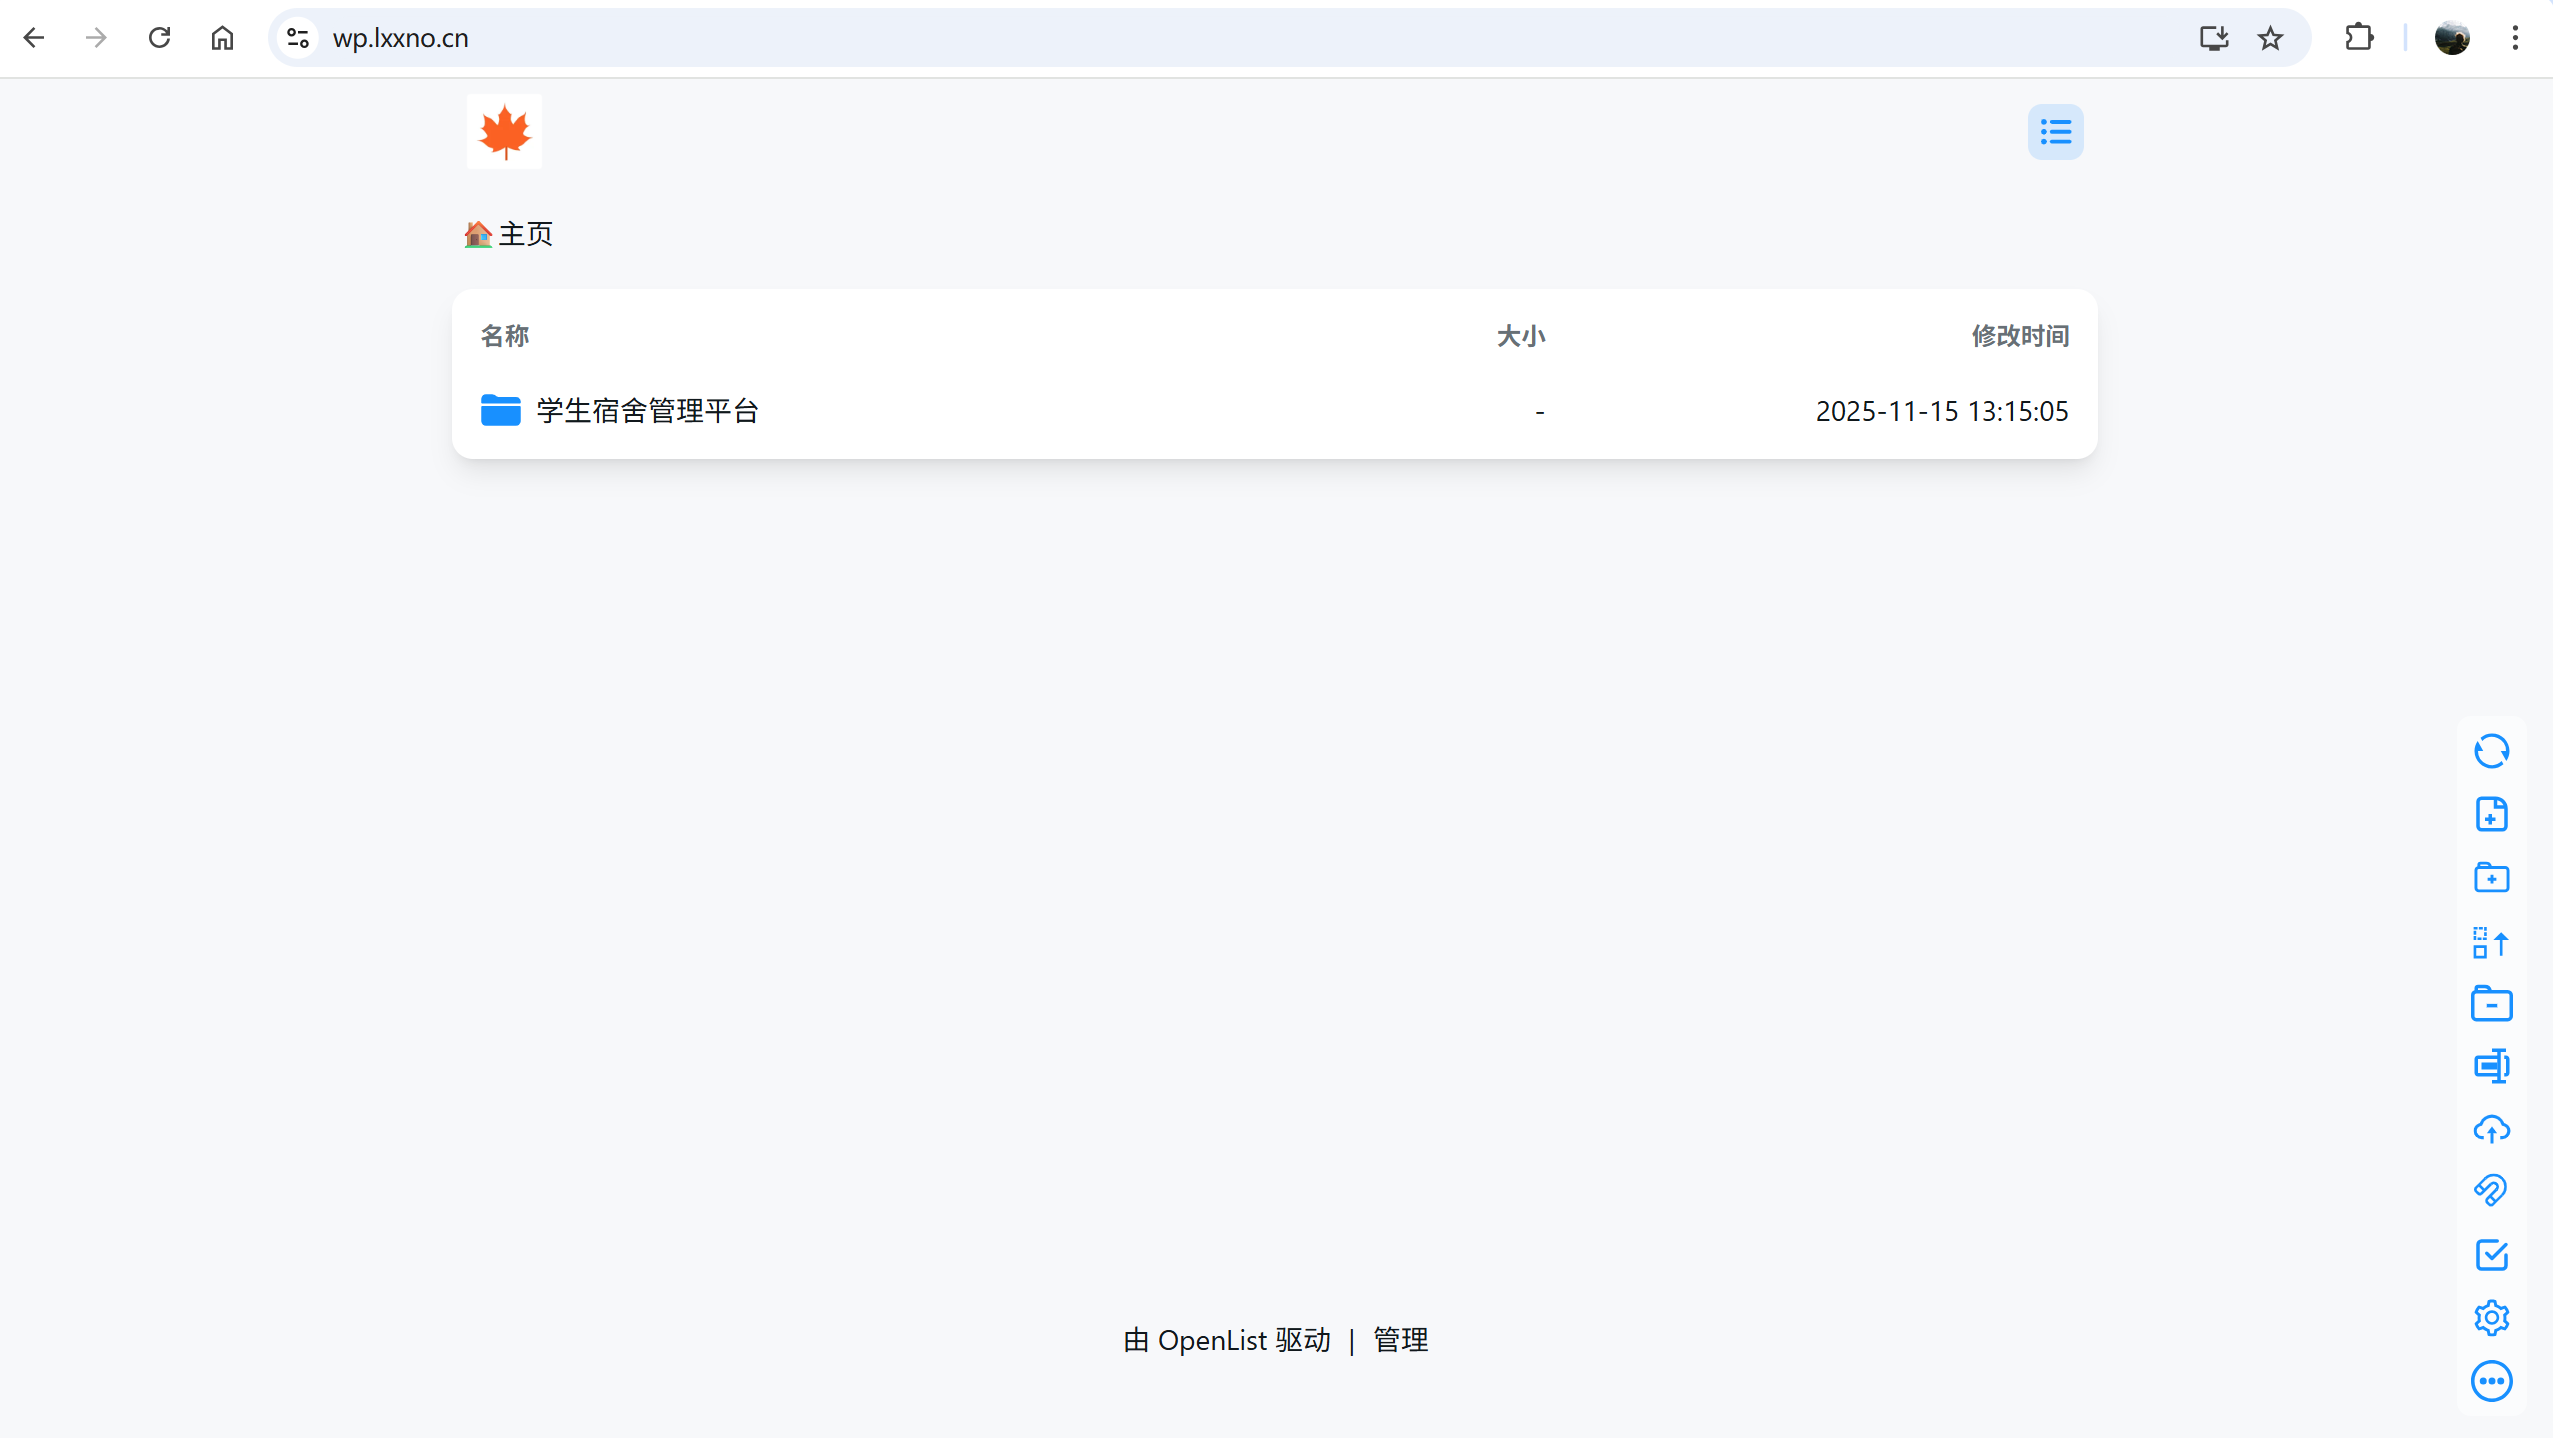The image size is (2553, 1438).
Task: Click the recursive move icon
Action: pos(2491,941)
